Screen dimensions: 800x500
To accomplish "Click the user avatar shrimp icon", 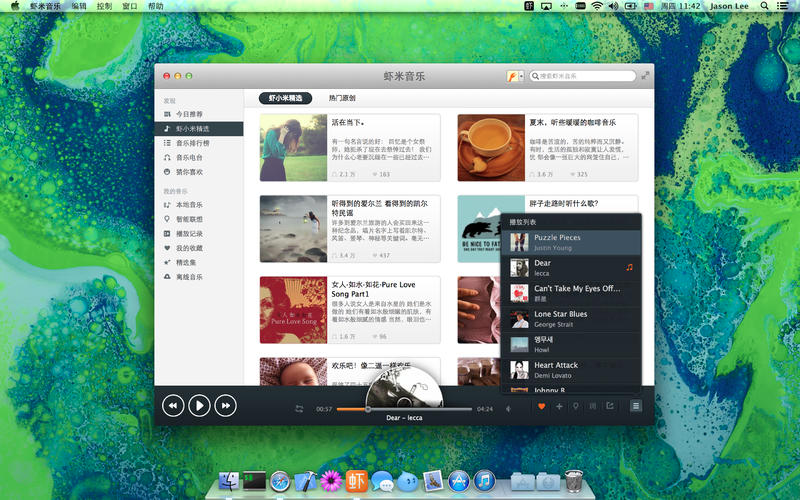I will (x=512, y=76).
